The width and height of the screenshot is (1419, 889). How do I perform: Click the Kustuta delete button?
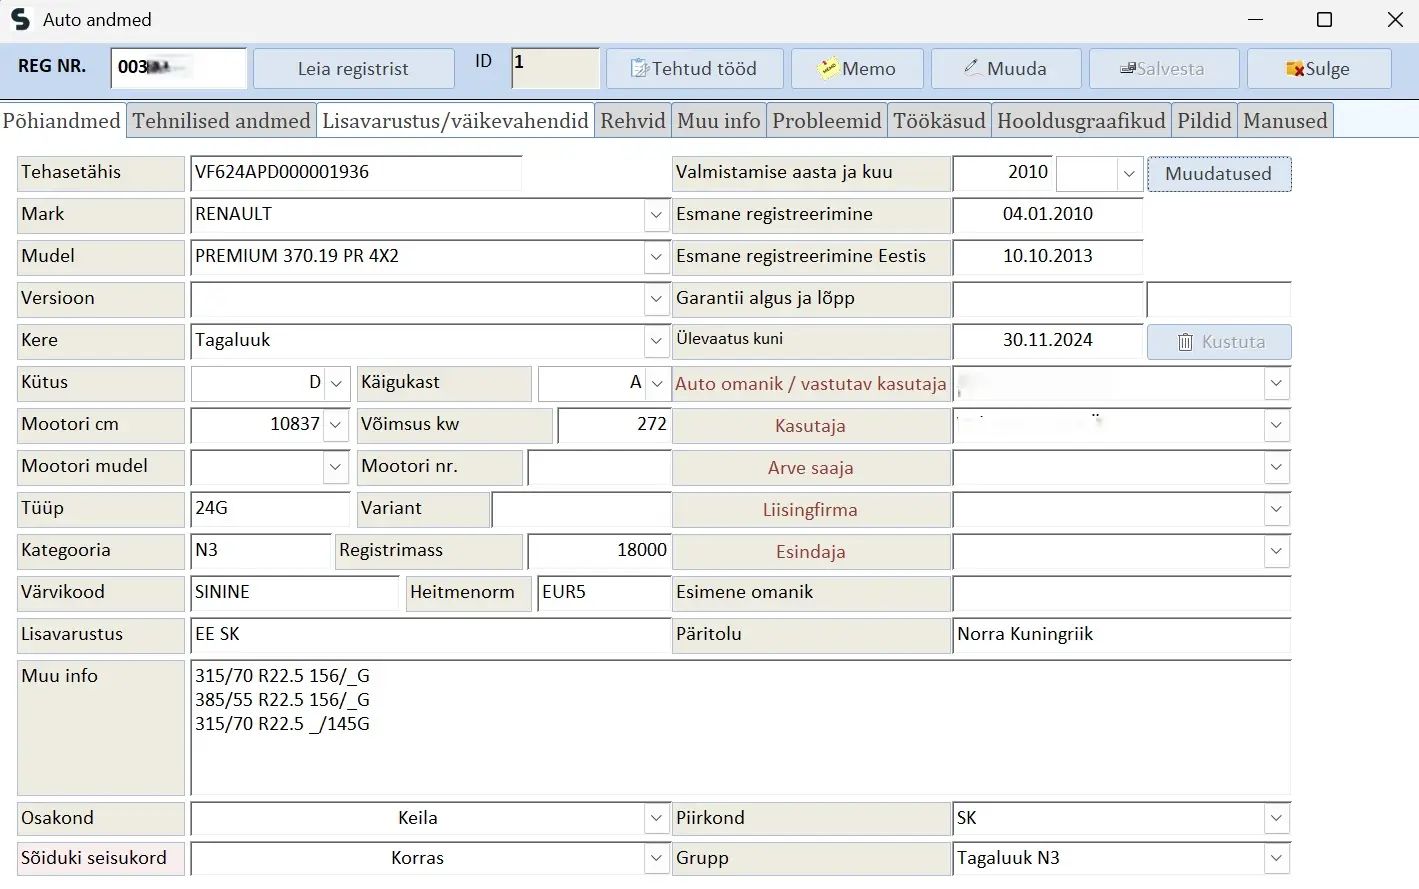[1219, 342]
